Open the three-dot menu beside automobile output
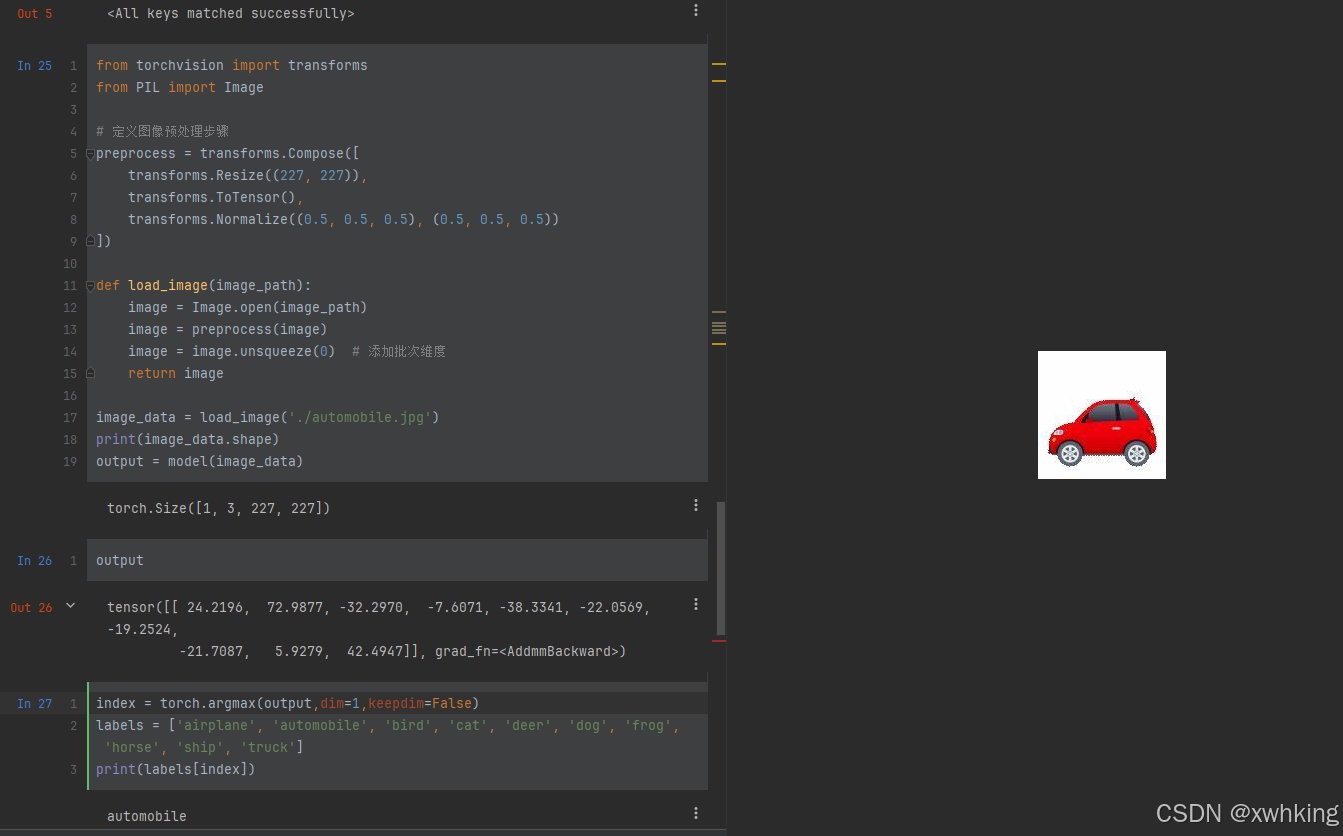1343x836 pixels. [x=696, y=813]
